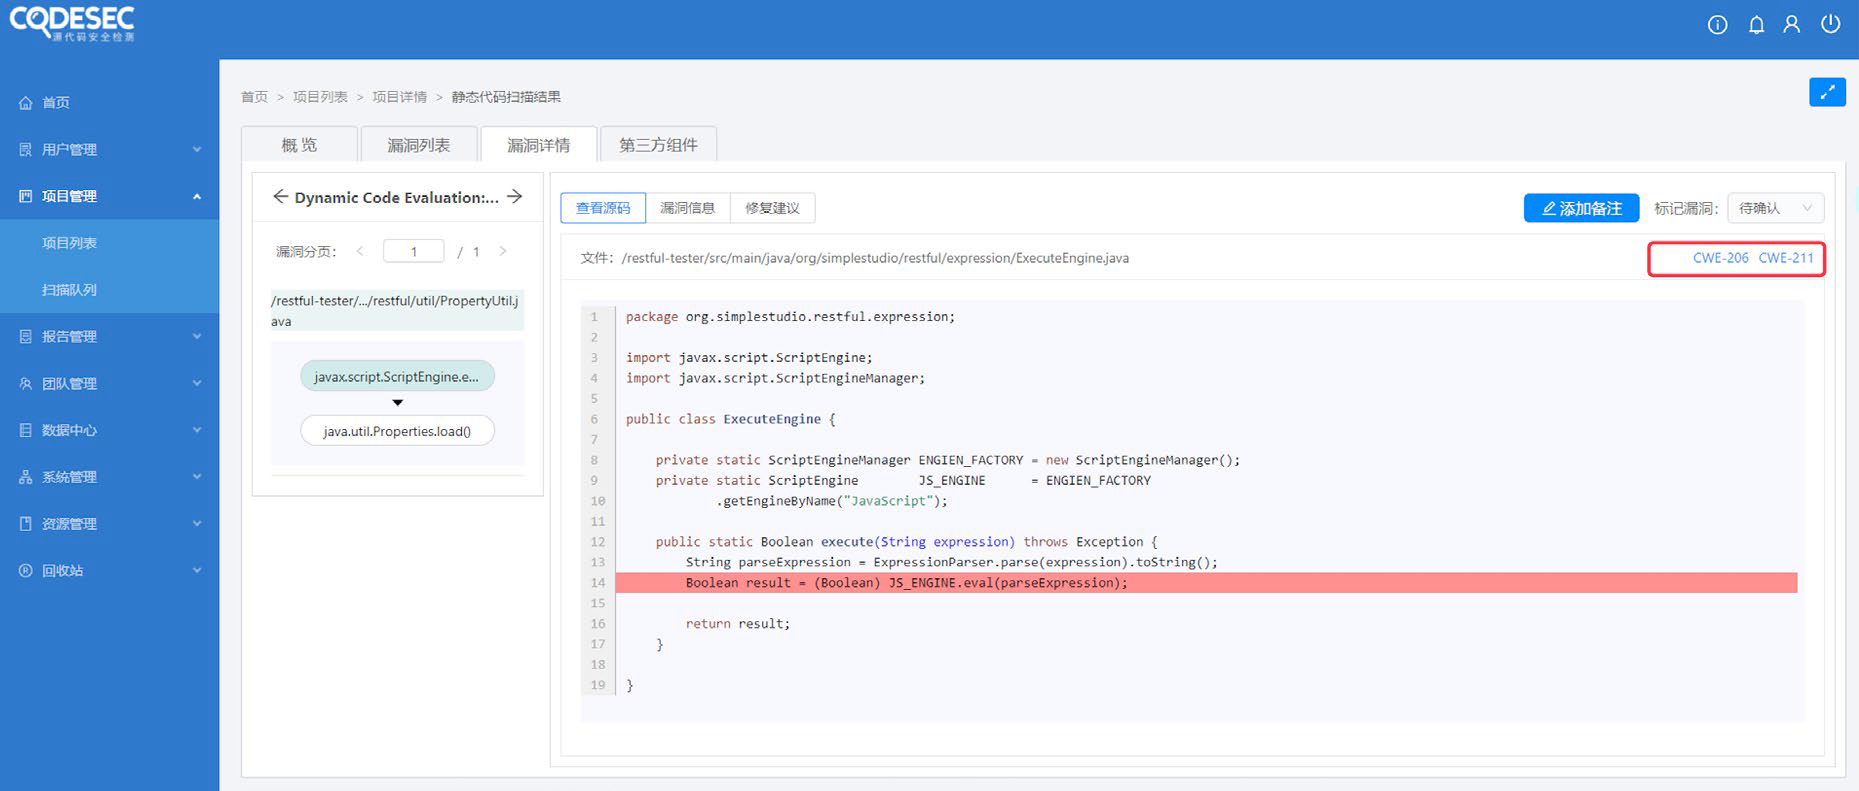Click the CODESEC logo
1859x791 pixels.
point(72,23)
